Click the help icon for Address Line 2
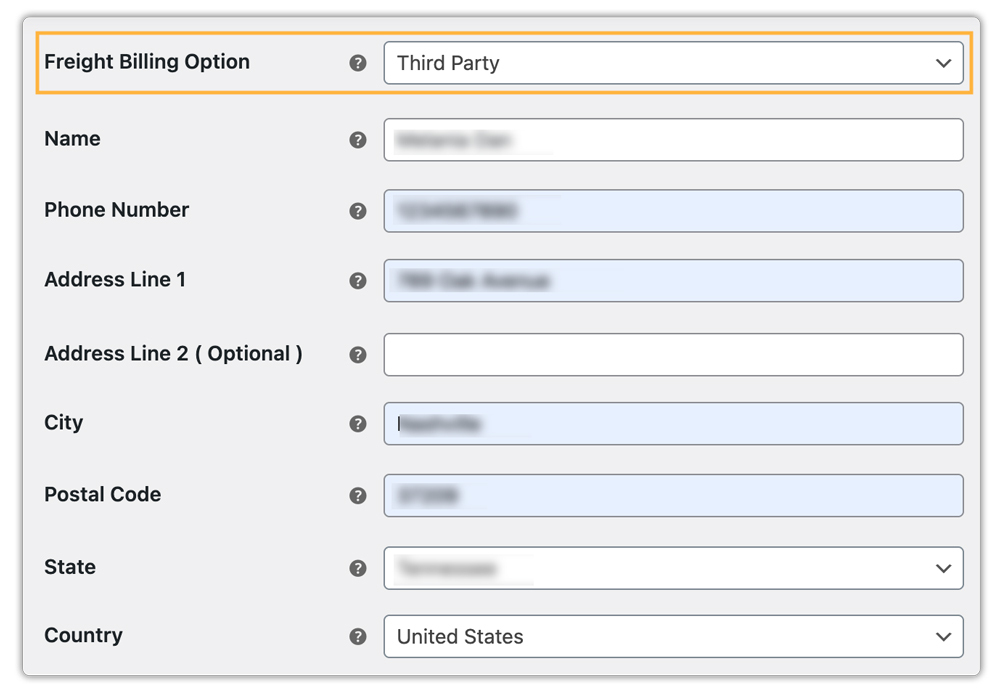1000x697 pixels. point(358,354)
